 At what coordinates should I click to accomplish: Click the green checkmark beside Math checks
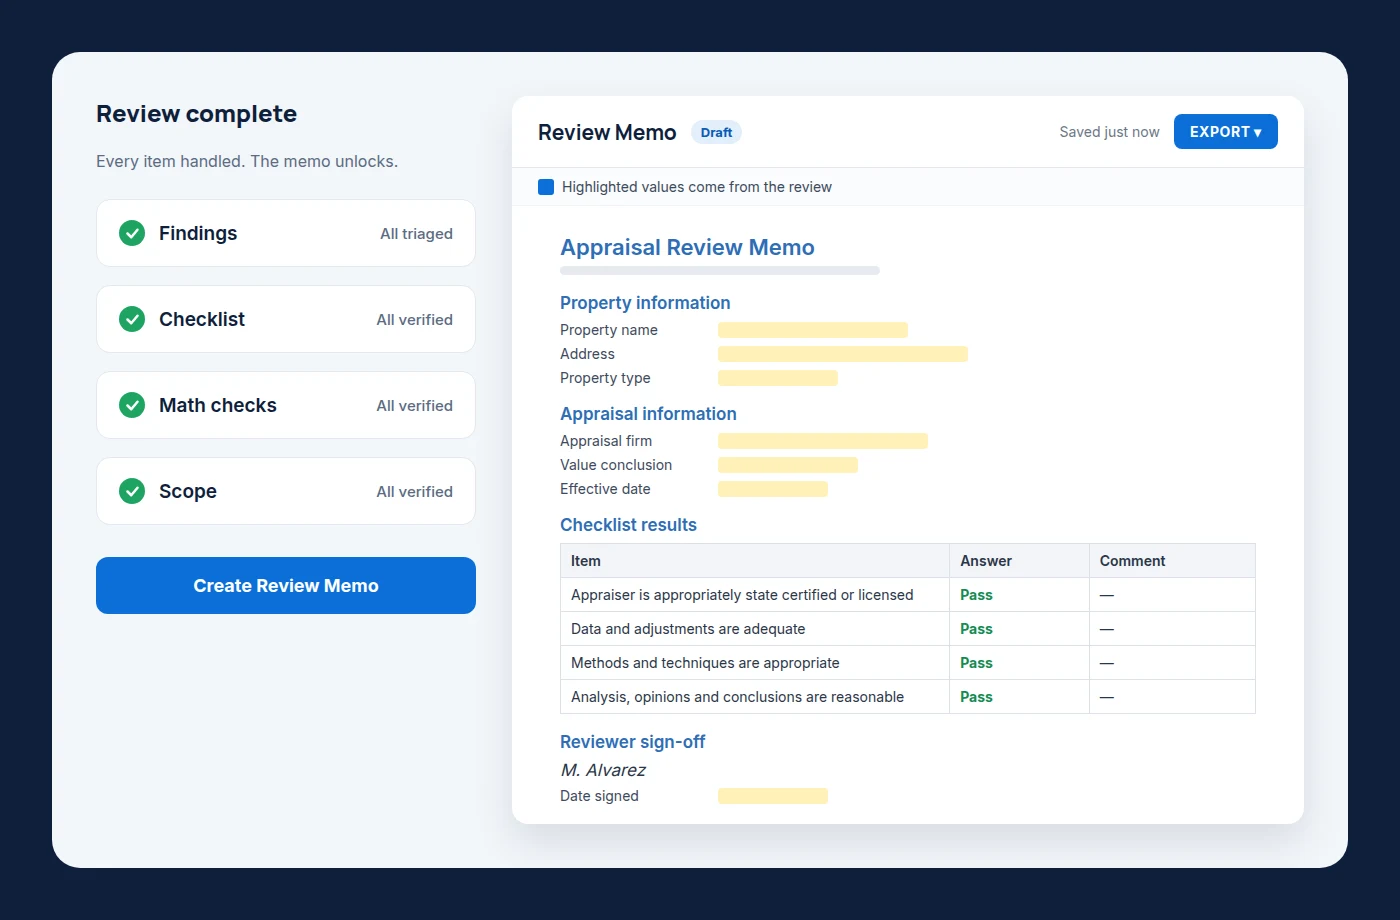click(x=132, y=405)
